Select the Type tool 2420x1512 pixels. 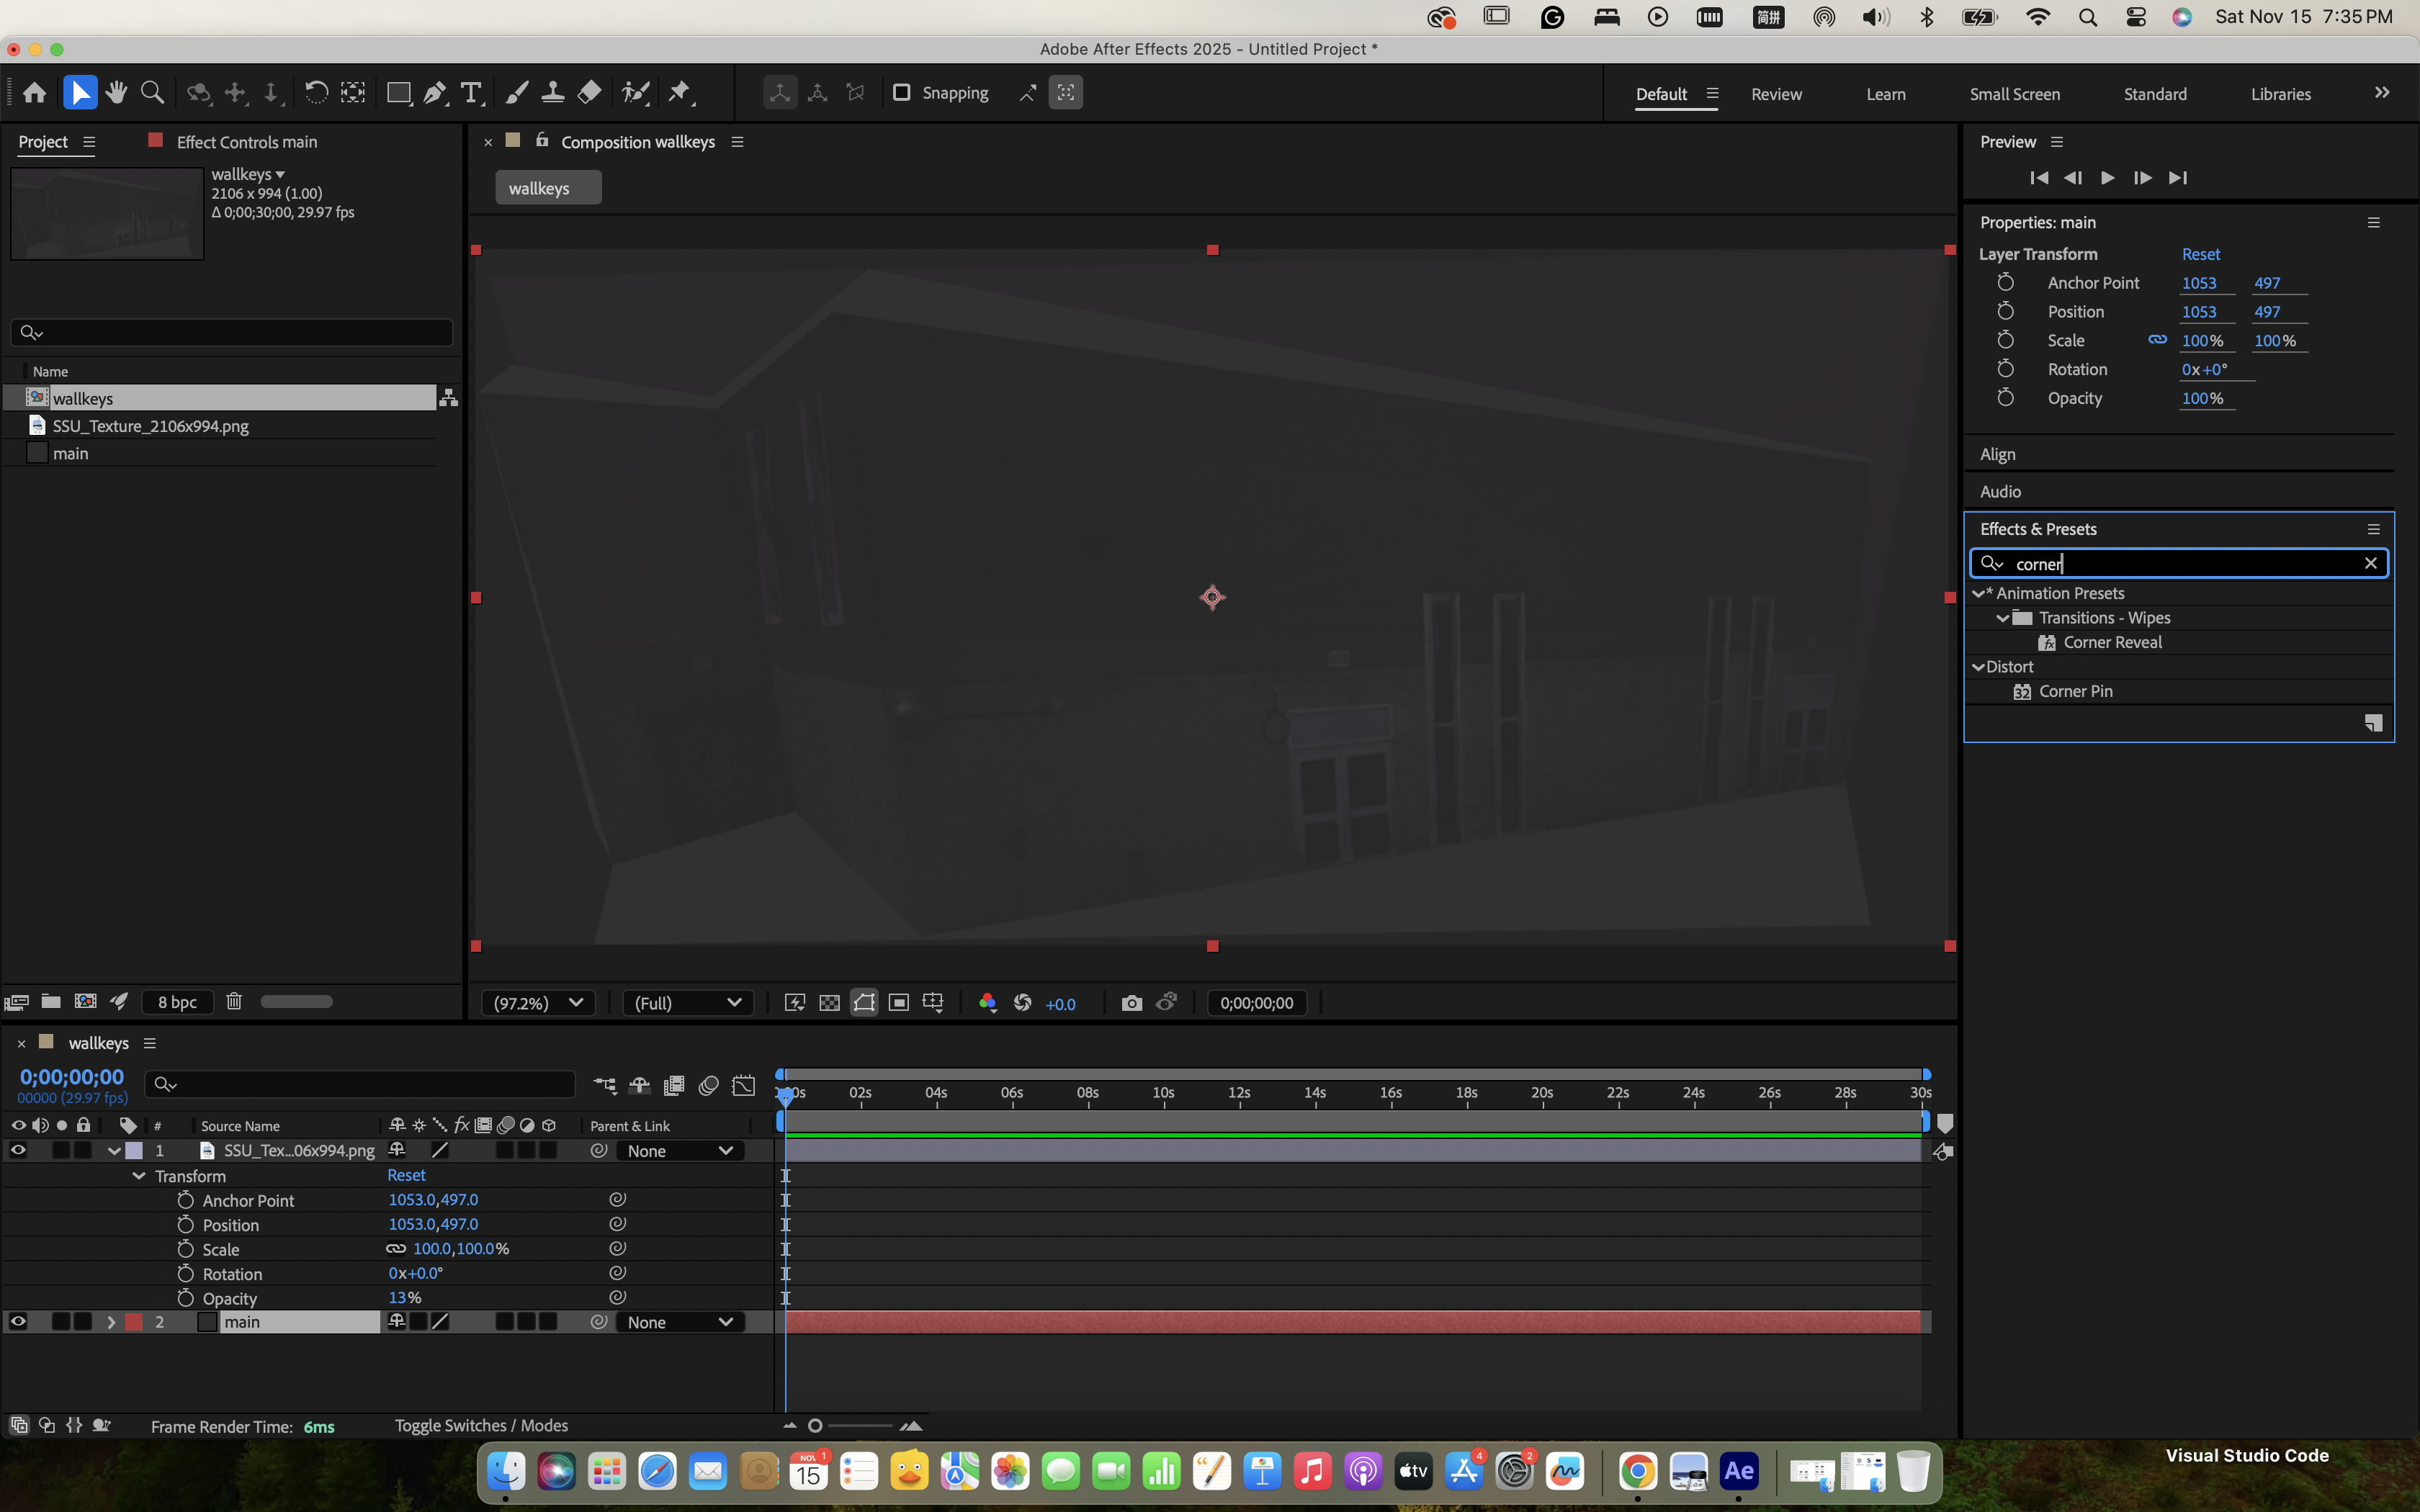click(471, 93)
